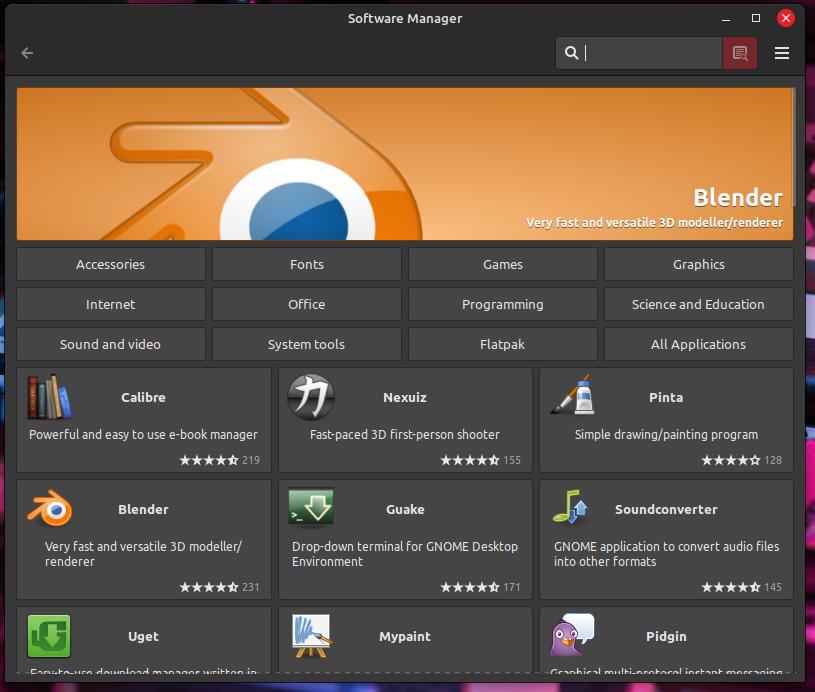This screenshot has width=815, height=692.
Task: Click Guake's star rating 171
Action: [481, 587]
